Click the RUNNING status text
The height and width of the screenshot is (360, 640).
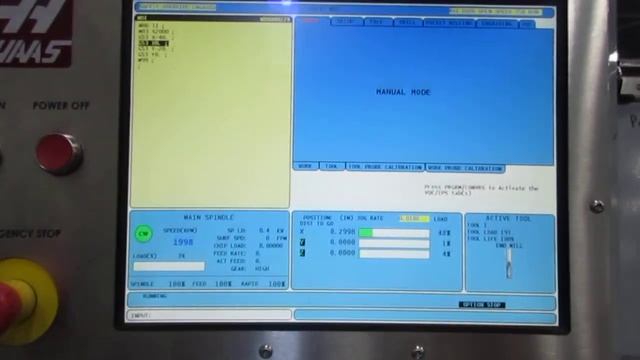[154, 296]
